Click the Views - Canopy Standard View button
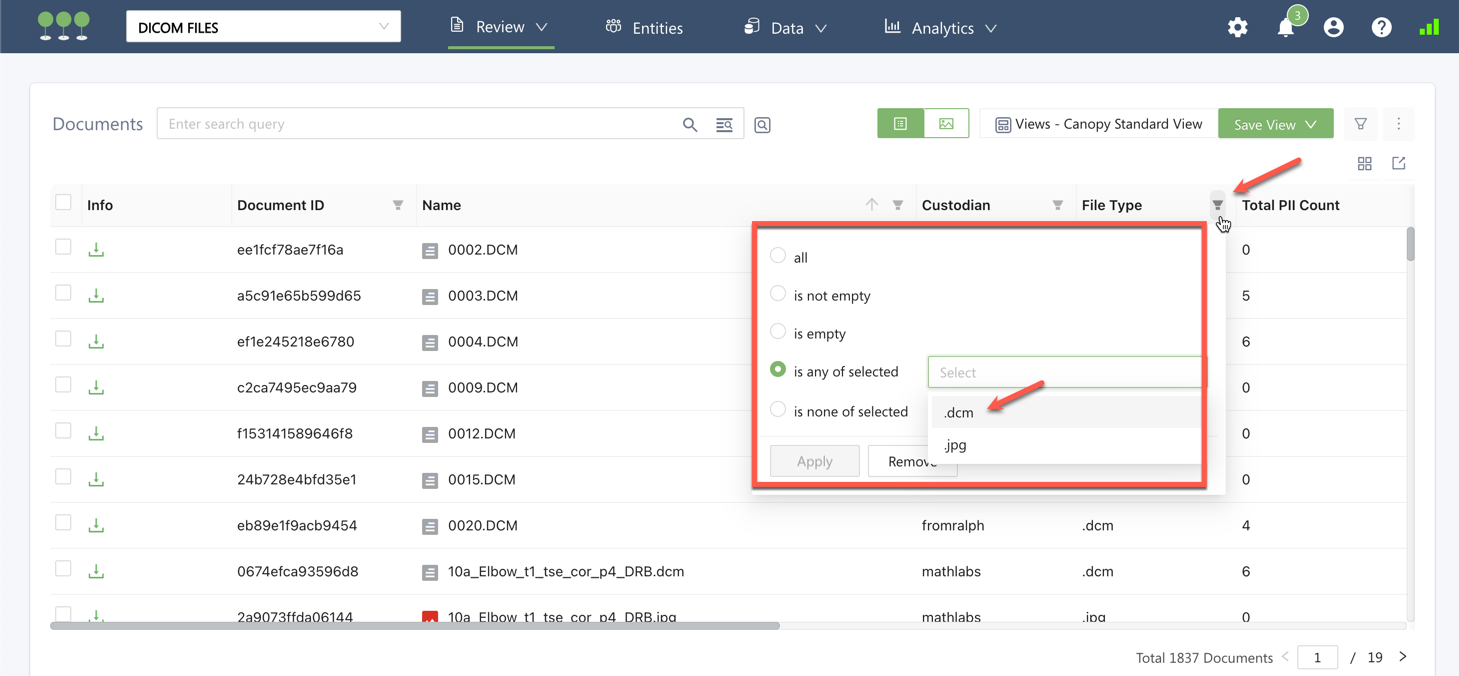 (x=1098, y=124)
